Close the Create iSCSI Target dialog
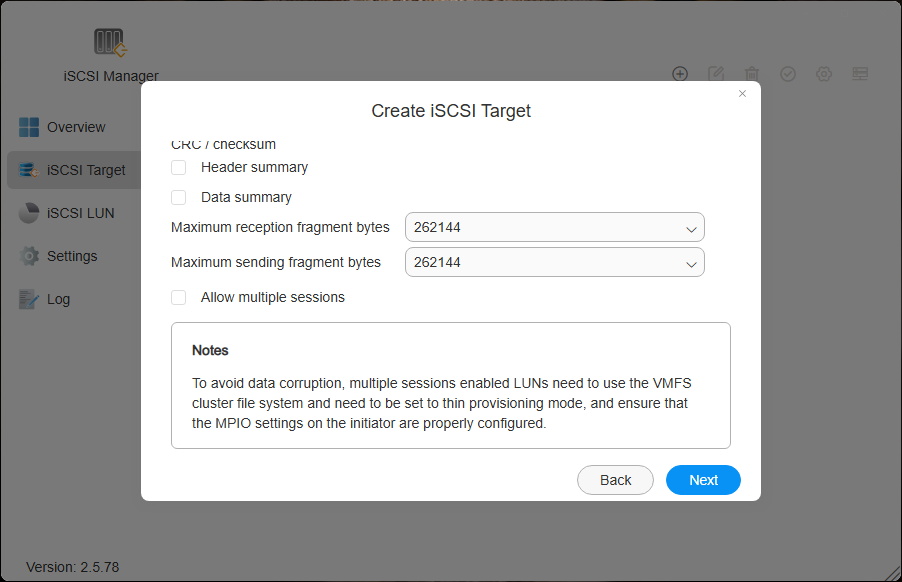 [x=742, y=94]
